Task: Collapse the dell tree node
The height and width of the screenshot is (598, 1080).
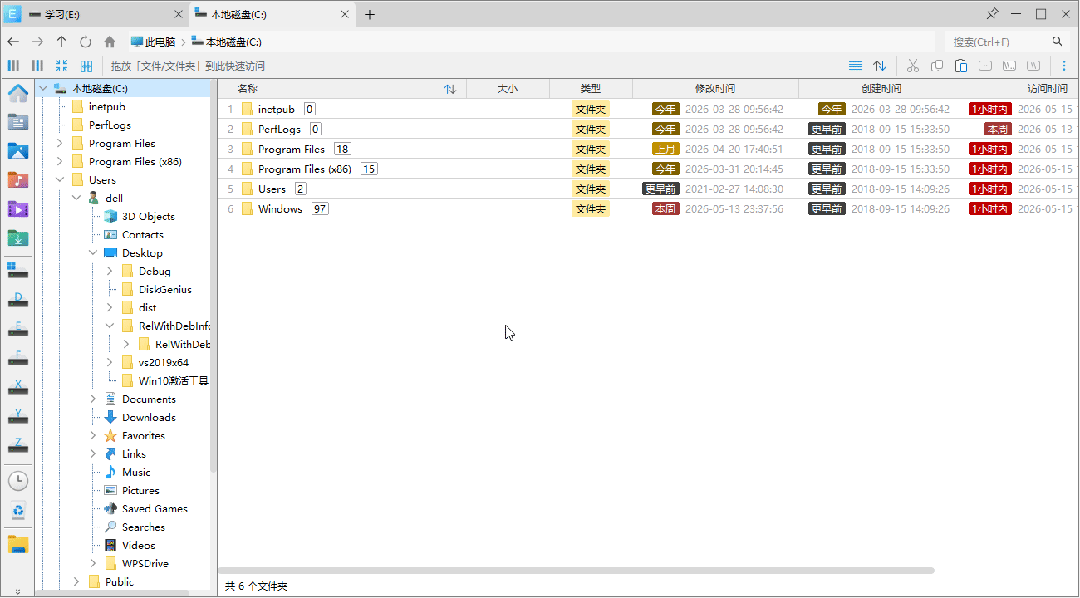Action: point(76,198)
